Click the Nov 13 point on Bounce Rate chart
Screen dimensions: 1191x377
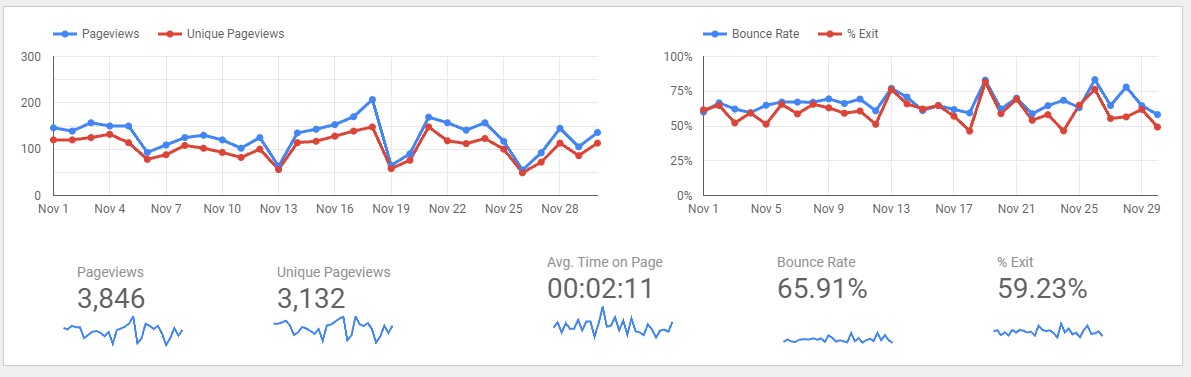[891, 90]
